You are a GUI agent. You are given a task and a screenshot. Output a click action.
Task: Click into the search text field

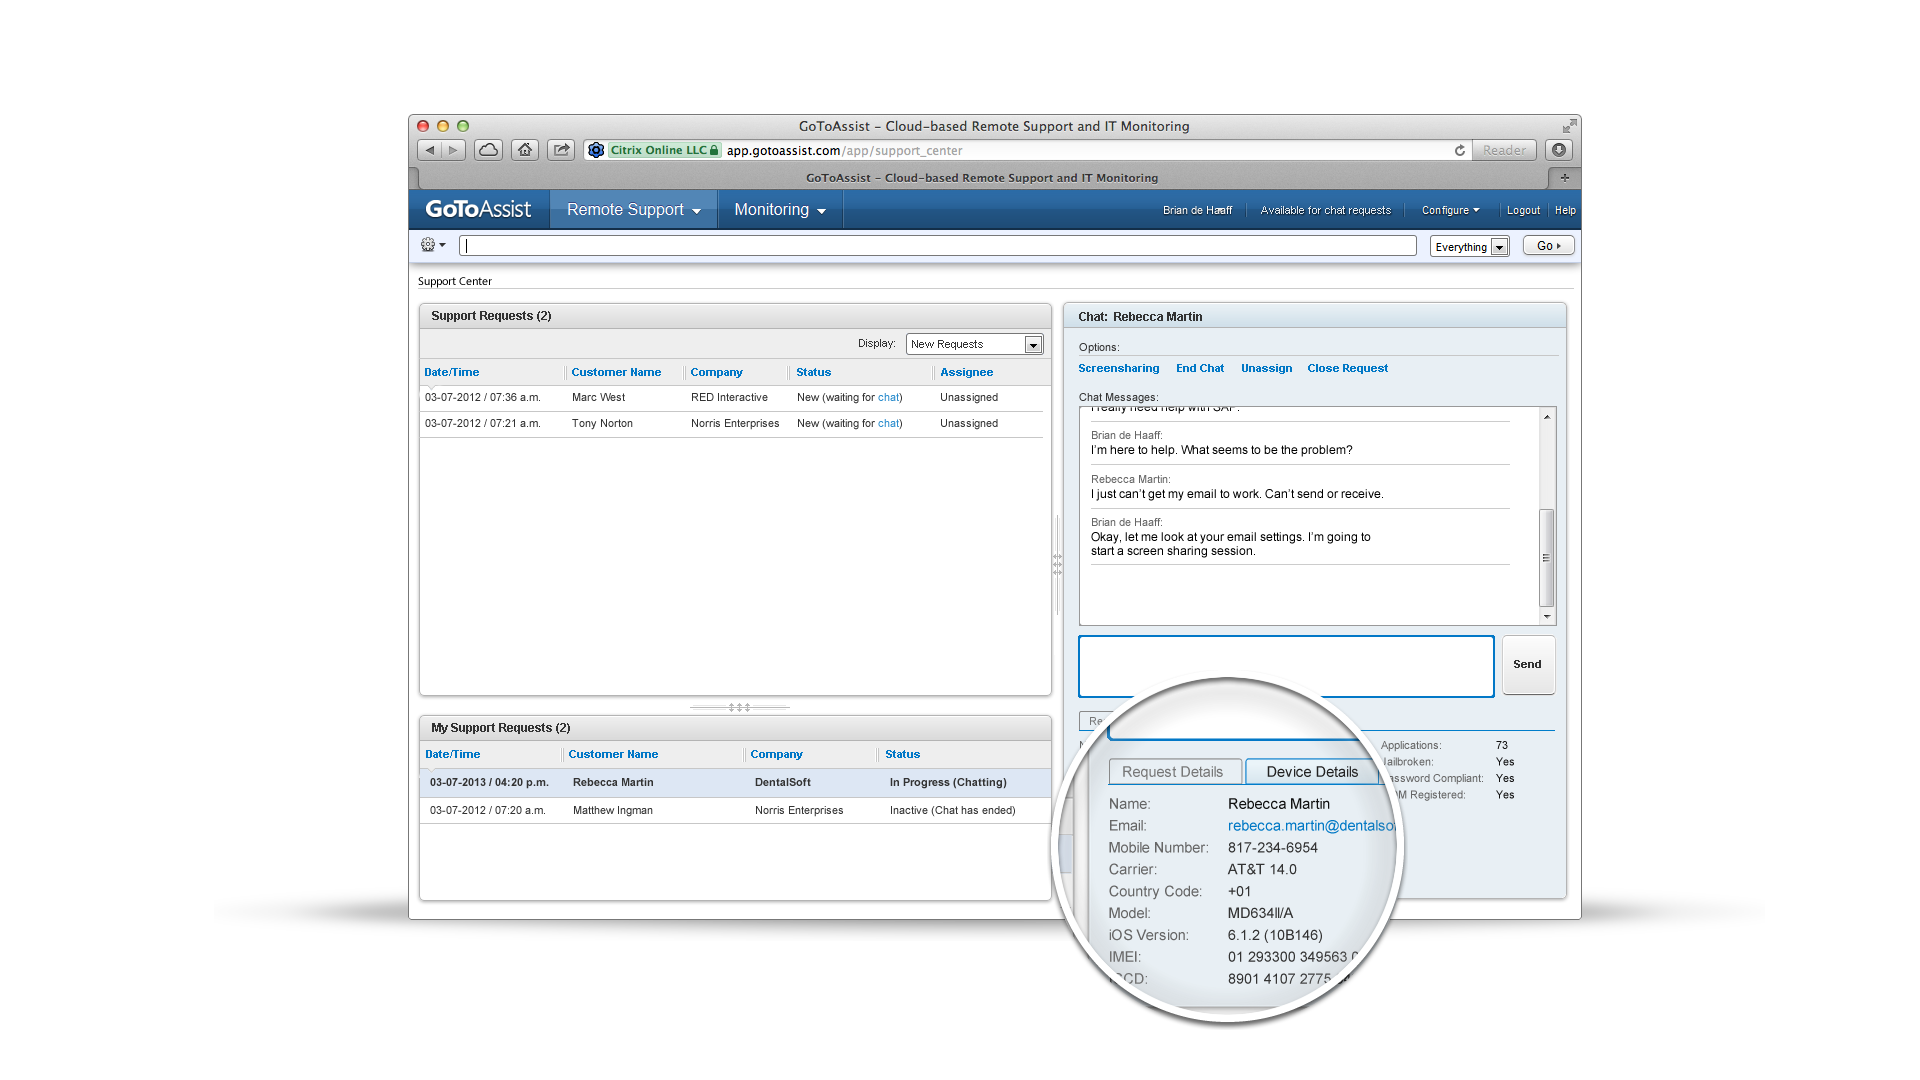[938, 246]
